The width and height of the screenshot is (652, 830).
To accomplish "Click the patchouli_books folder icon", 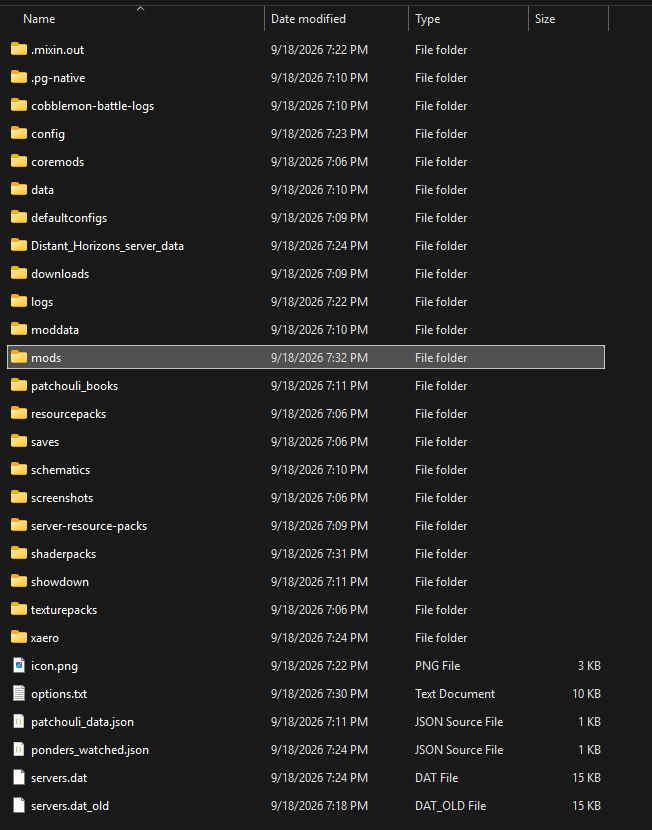I will pyautogui.click(x=19, y=385).
